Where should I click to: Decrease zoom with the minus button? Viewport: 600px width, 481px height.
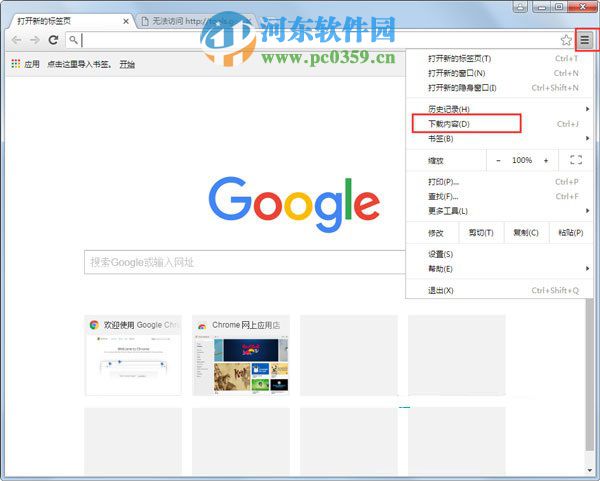point(498,160)
